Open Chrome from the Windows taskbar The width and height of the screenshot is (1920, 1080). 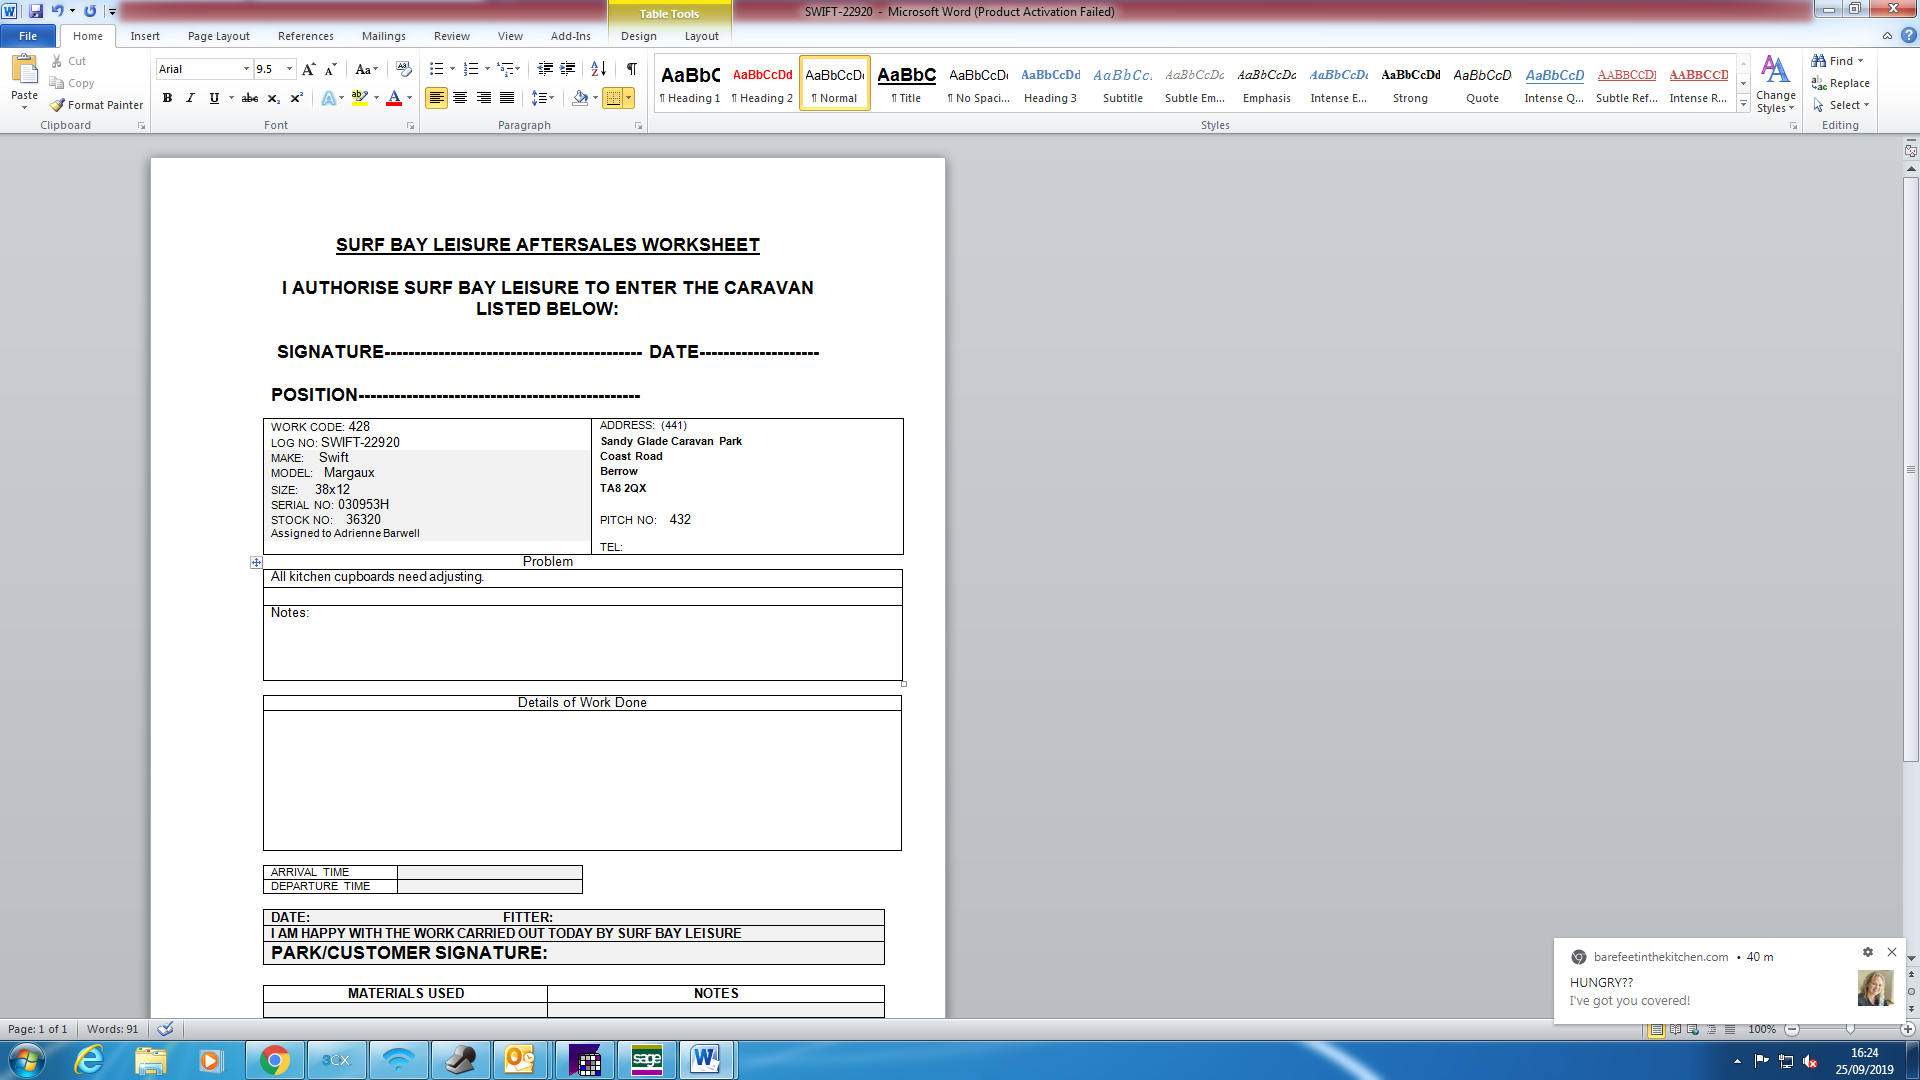coord(274,1060)
